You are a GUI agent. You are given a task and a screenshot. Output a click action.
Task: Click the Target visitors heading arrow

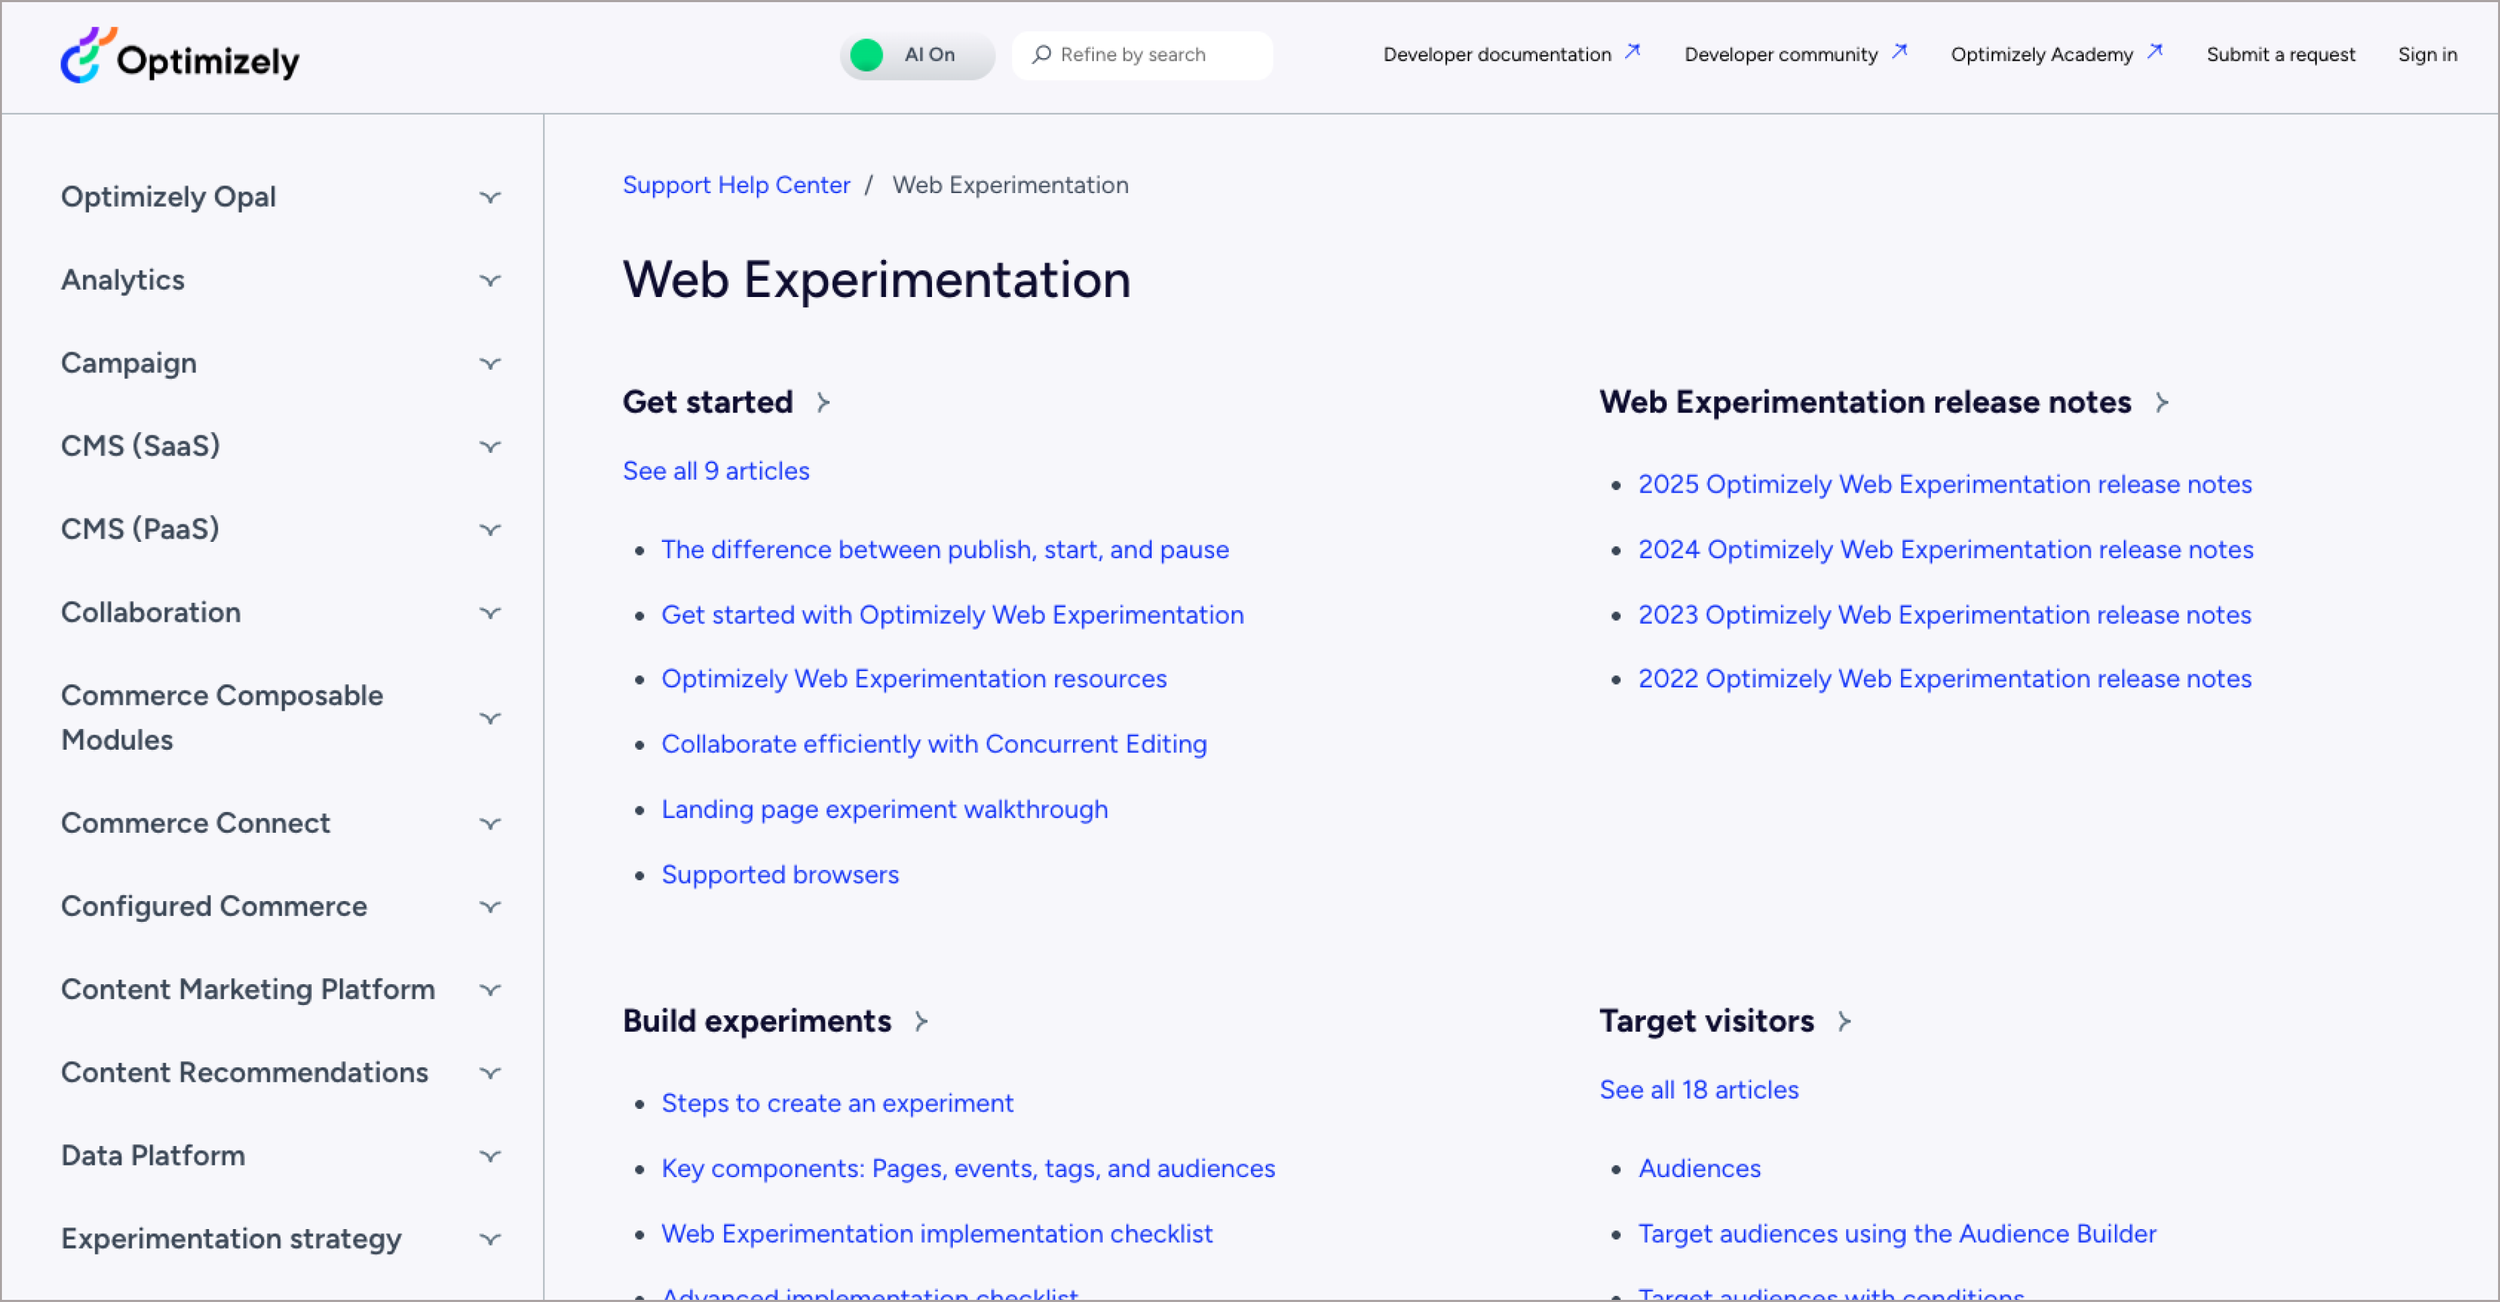click(x=1844, y=1022)
